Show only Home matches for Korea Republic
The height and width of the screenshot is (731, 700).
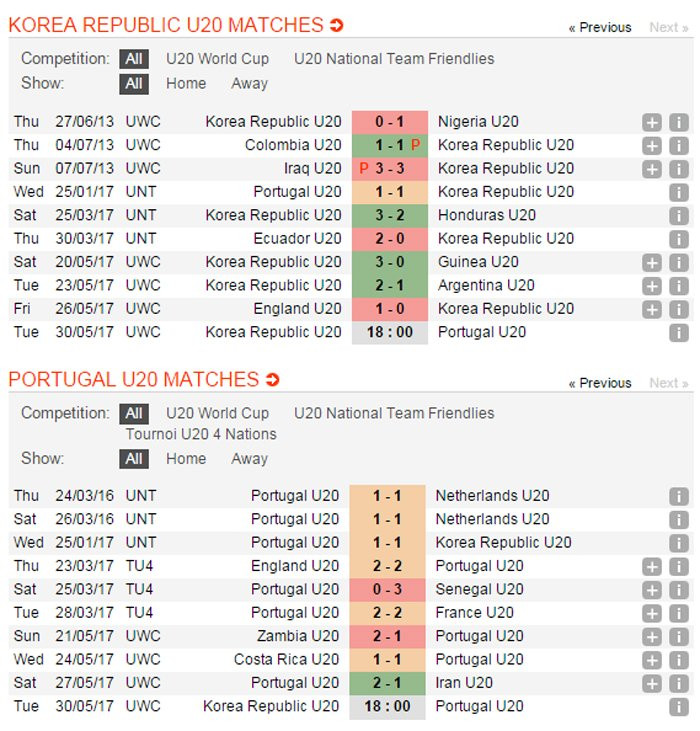pyautogui.click(x=186, y=84)
